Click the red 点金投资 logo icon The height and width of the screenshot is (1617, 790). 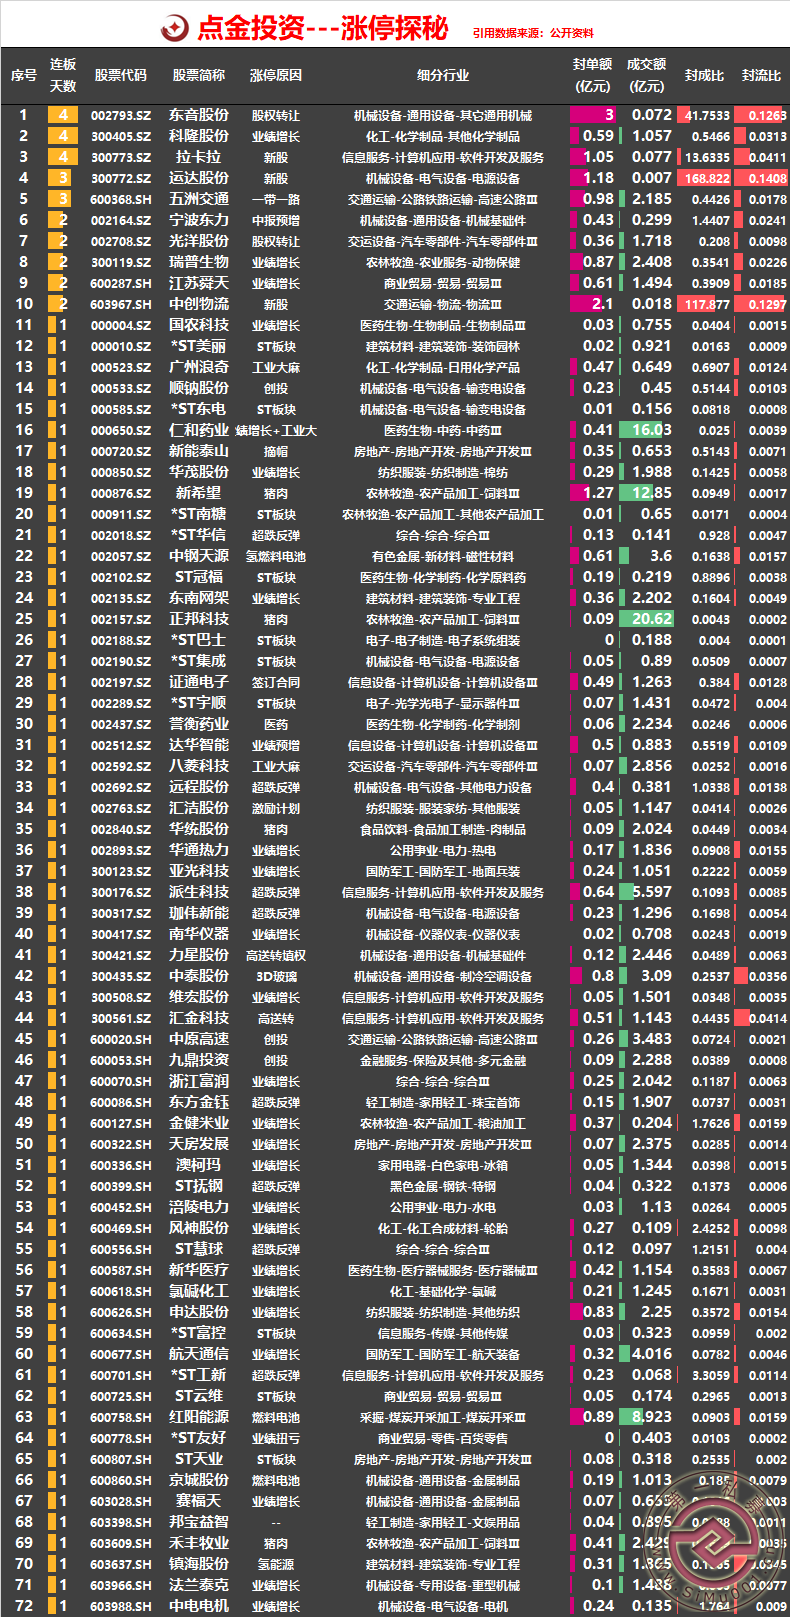pos(174,28)
